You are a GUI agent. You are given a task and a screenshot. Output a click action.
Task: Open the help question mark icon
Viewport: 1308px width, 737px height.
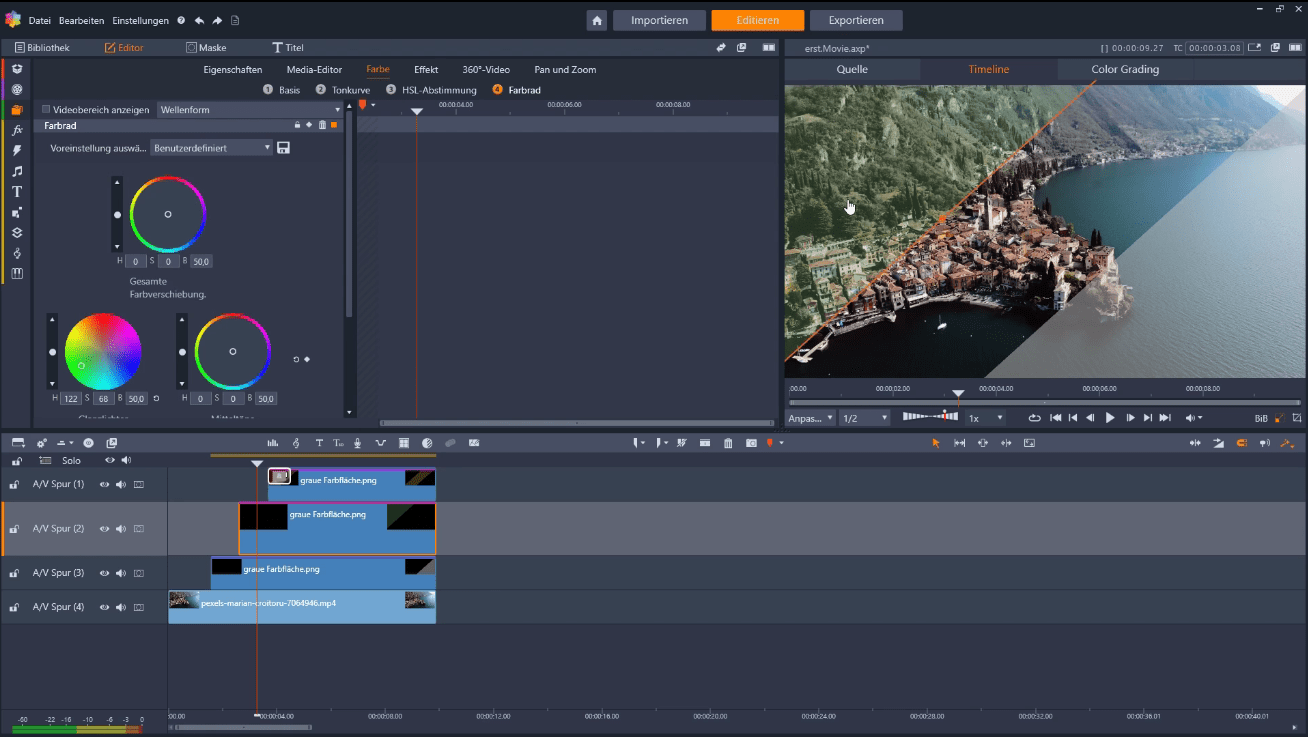tap(181, 20)
